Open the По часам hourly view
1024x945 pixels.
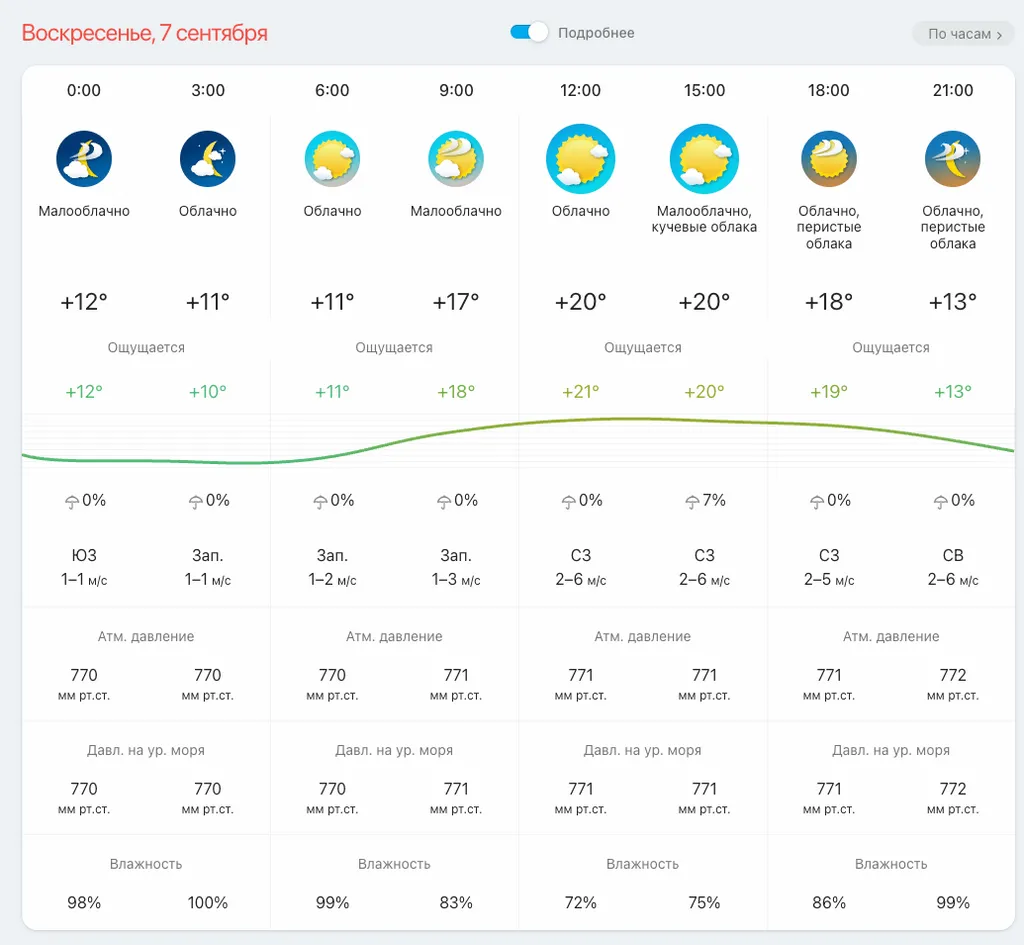point(963,34)
